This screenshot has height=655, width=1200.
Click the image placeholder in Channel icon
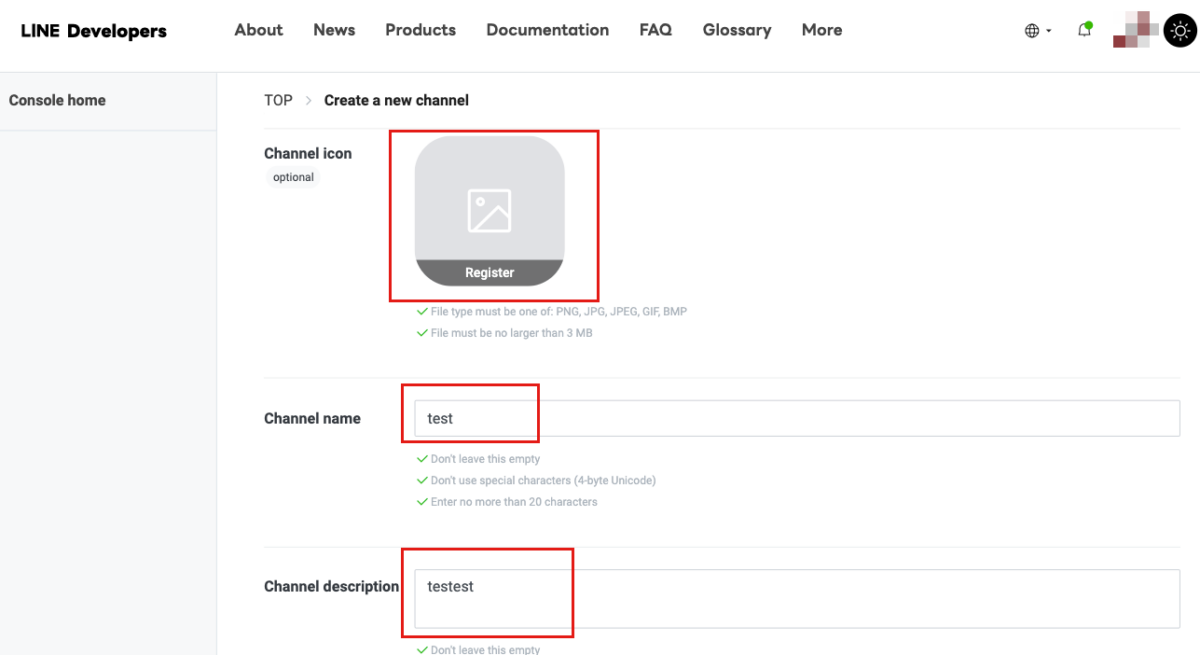pos(489,211)
